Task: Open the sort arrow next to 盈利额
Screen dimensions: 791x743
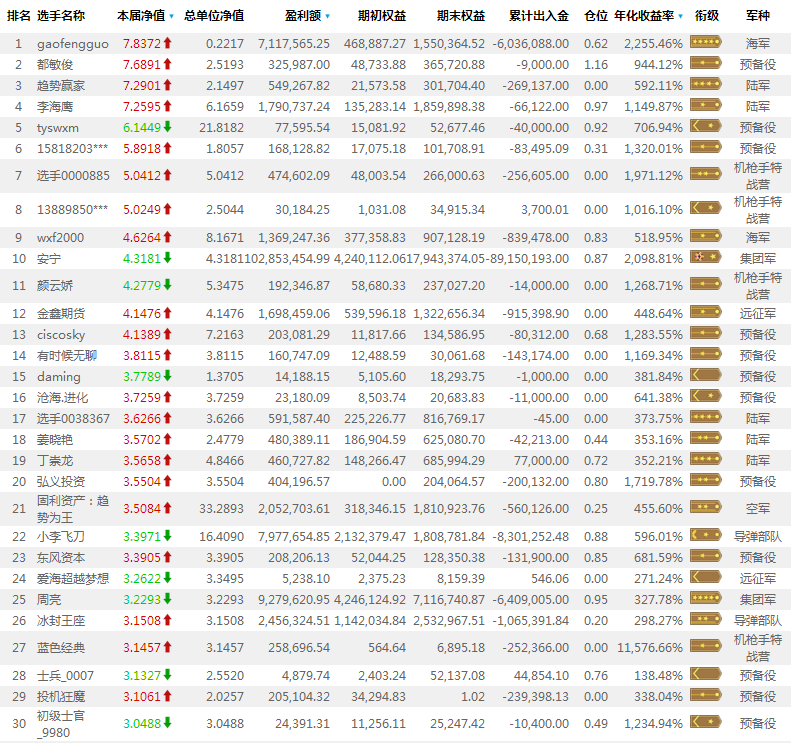Action: click(x=327, y=17)
